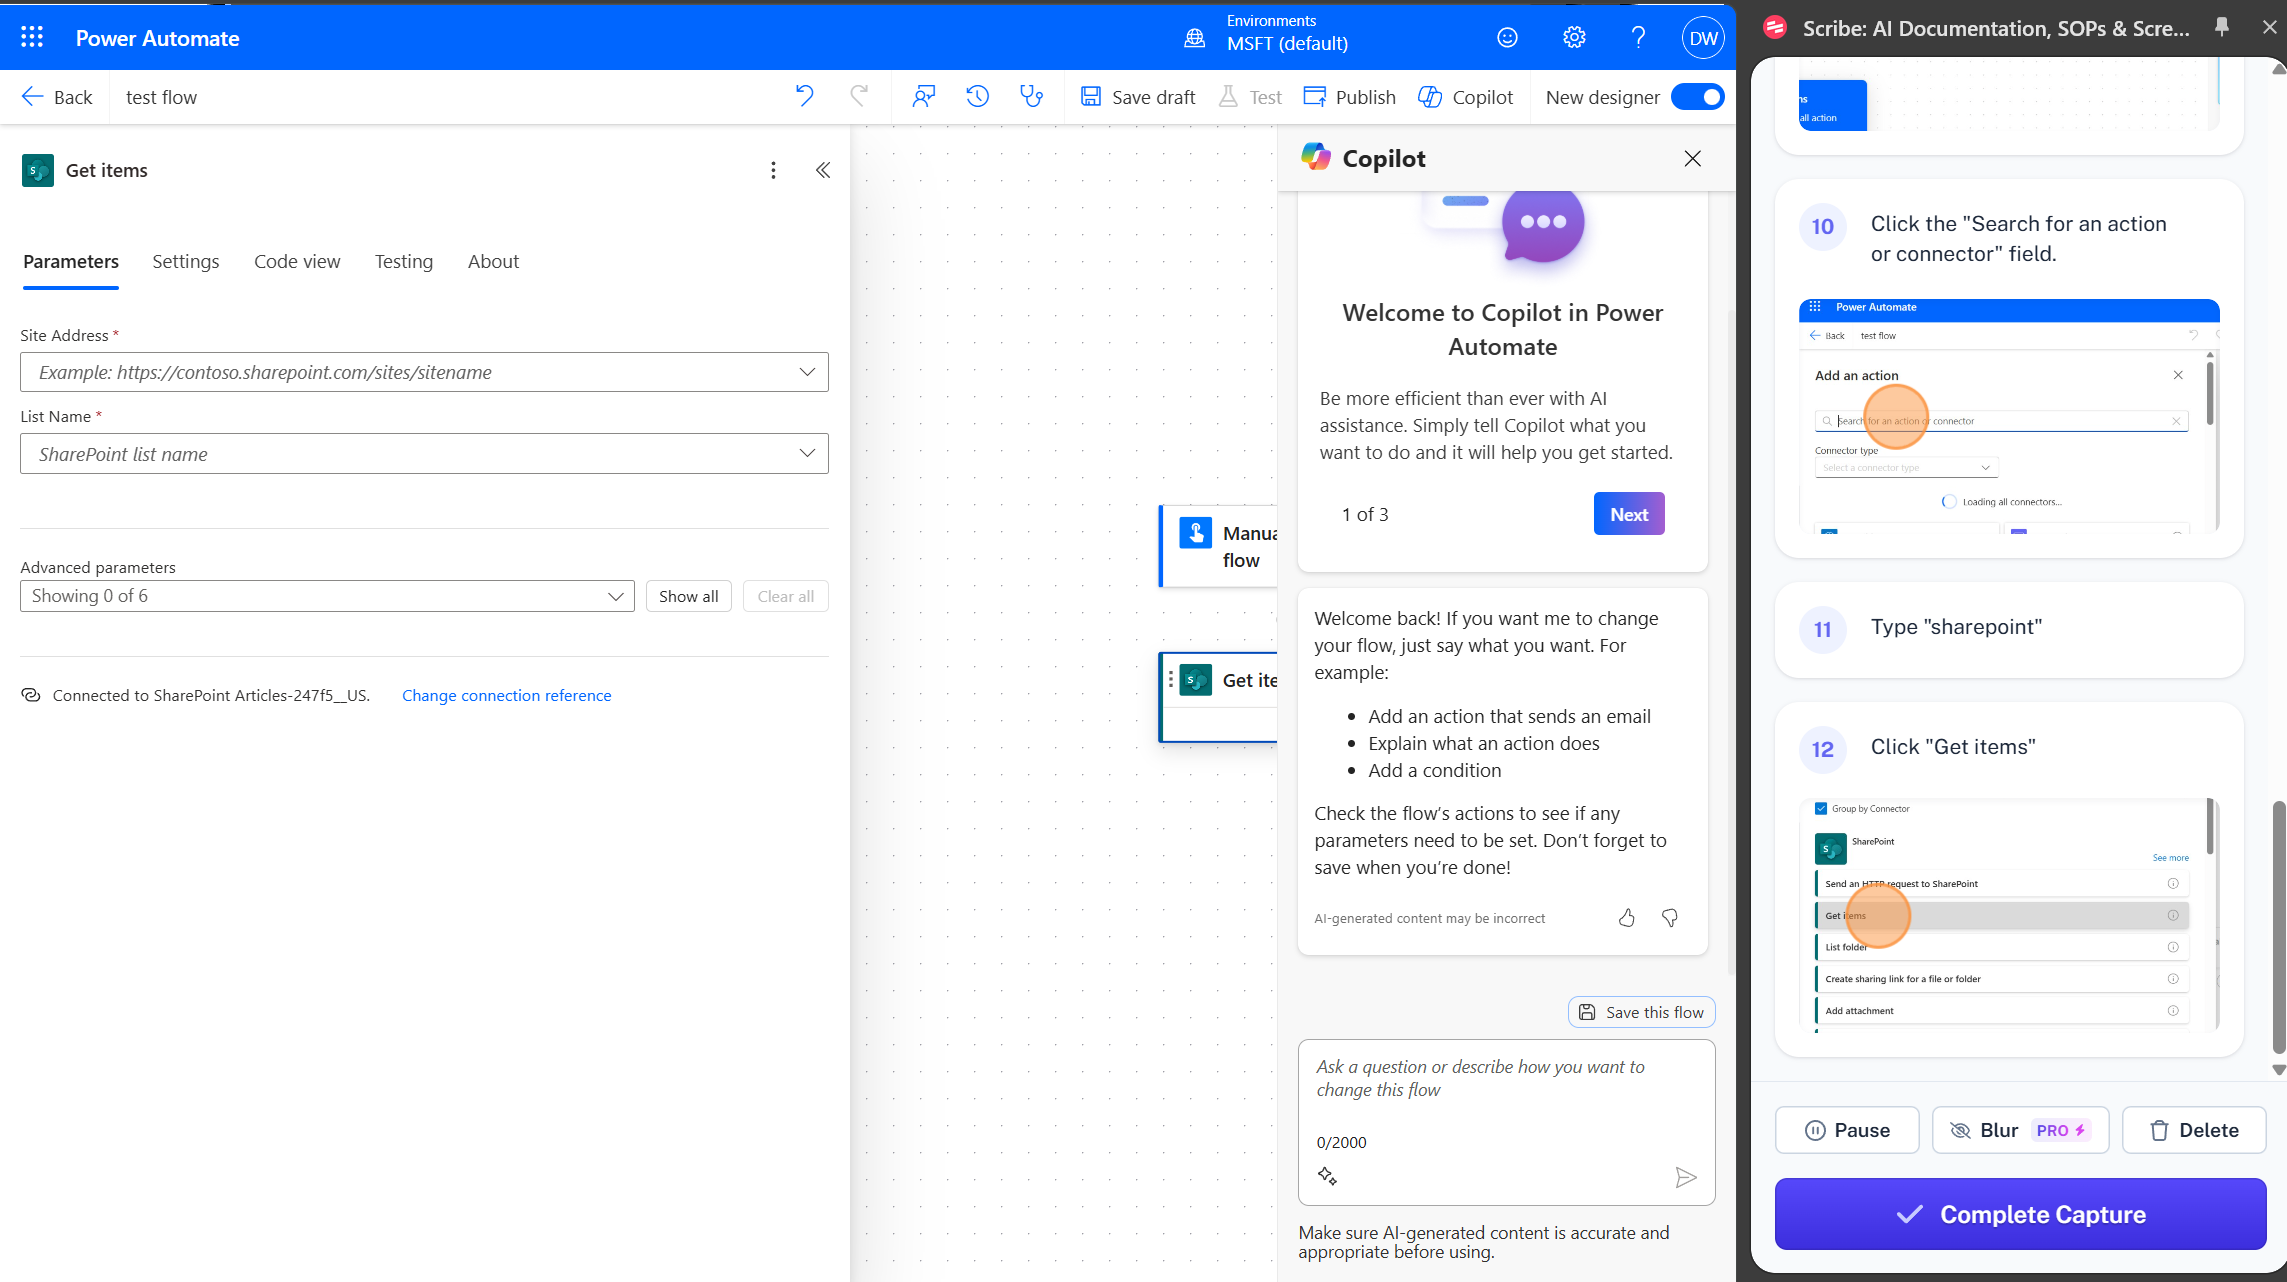
Task: Click the Scribe scrollbar down arrow
Action: (2279, 1069)
